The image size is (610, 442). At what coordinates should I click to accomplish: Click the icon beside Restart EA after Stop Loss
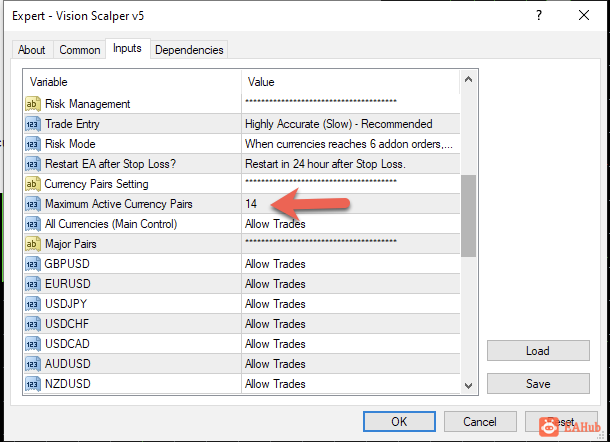point(33,164)
